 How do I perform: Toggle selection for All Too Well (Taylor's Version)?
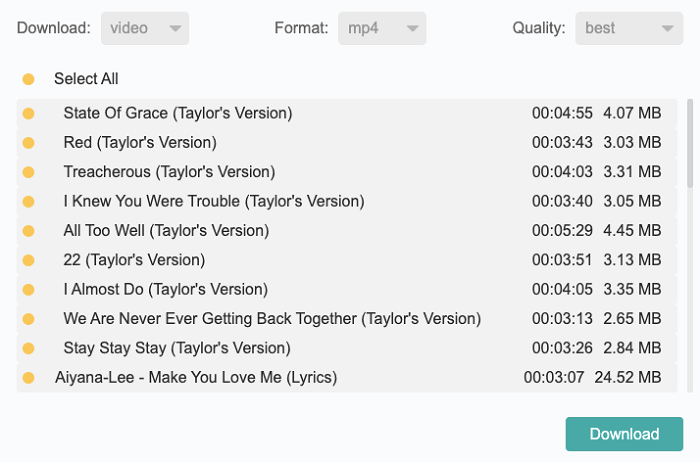click(29, 231)
